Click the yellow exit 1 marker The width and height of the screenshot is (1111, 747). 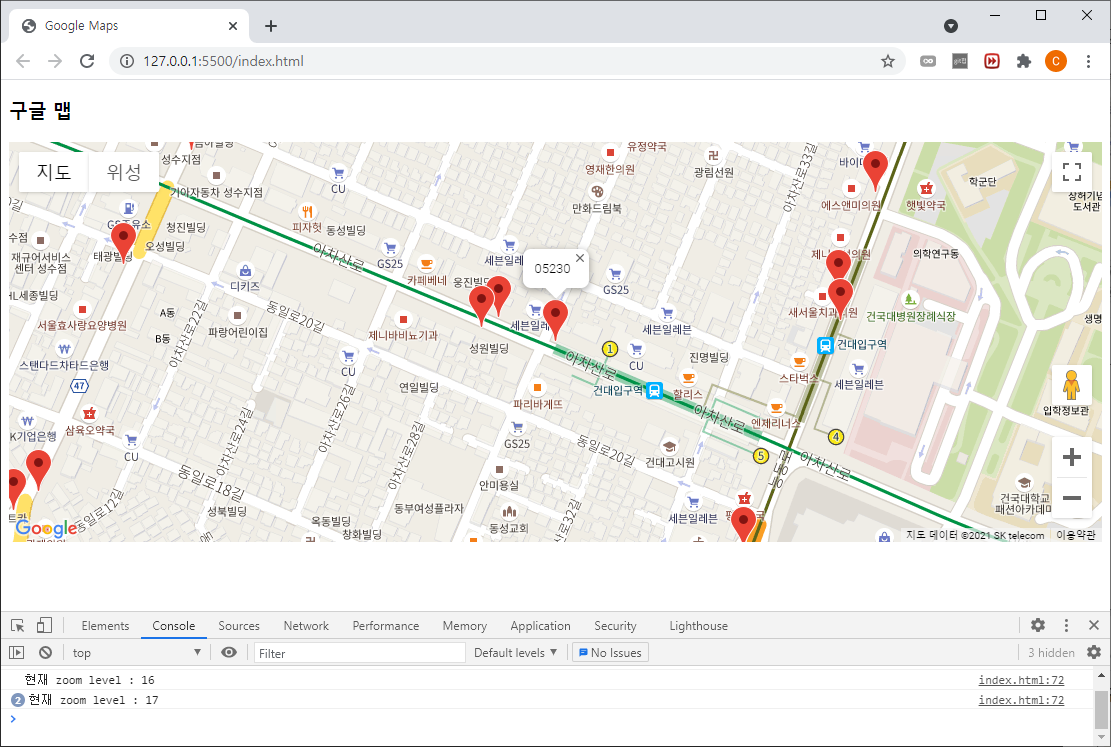610,349
